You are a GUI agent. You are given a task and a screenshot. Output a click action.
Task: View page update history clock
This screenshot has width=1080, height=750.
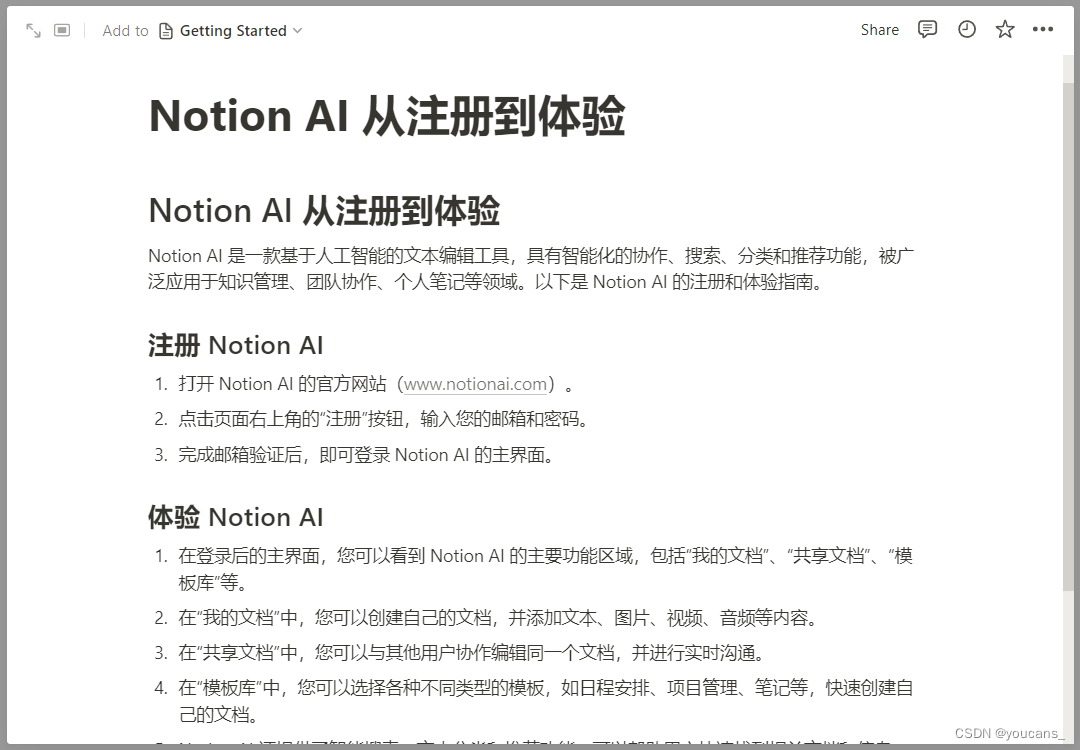click(966, 30)
